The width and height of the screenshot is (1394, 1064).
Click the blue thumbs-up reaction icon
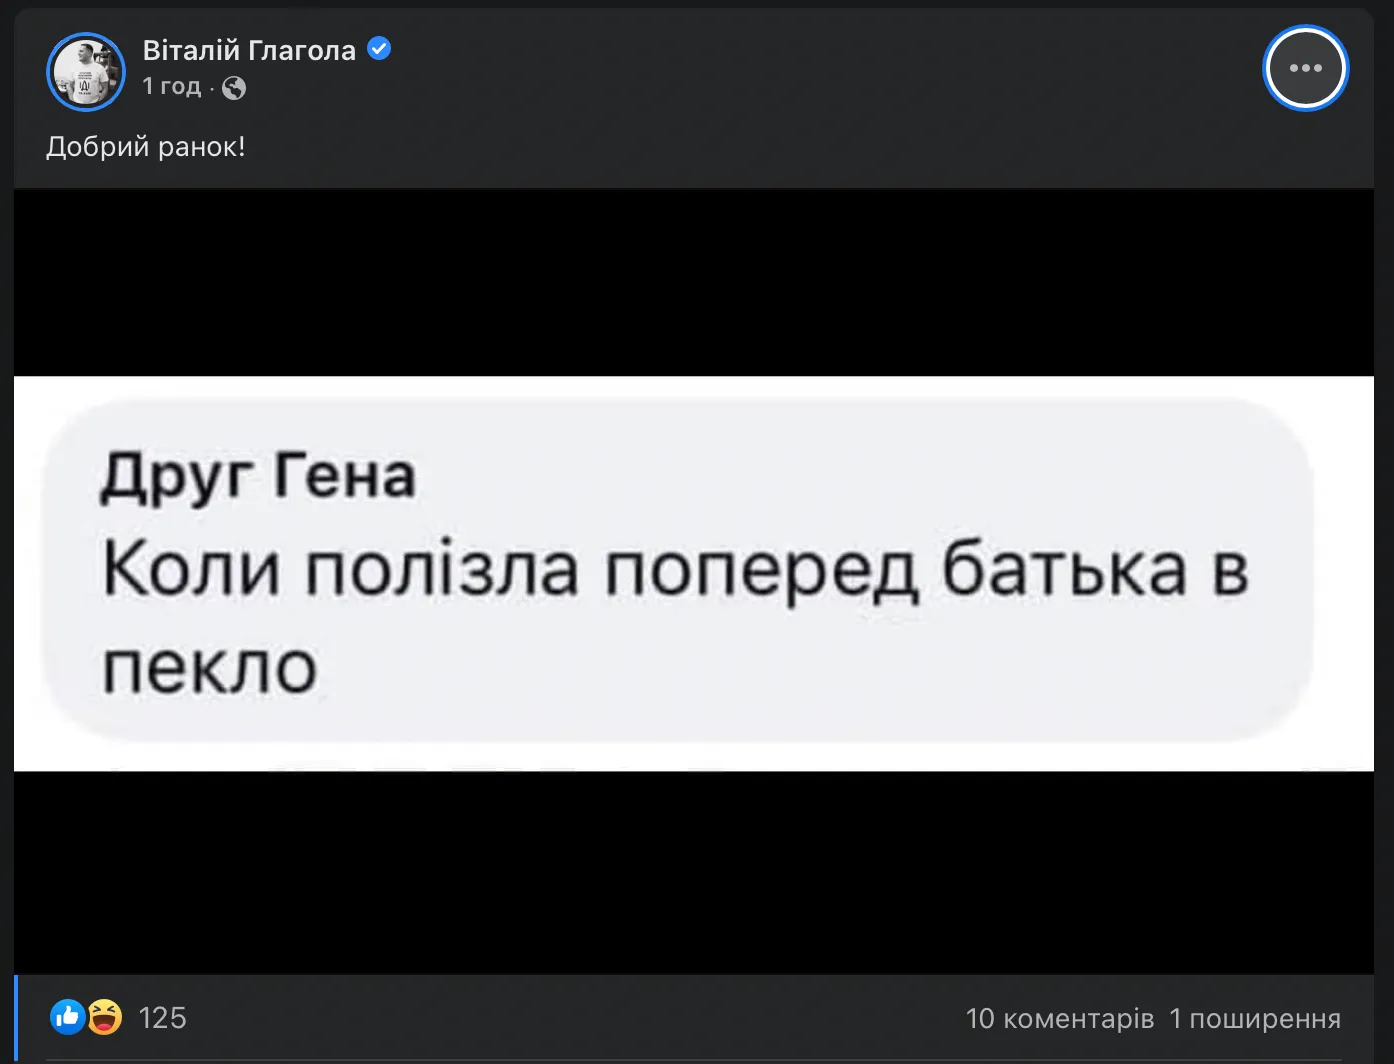tap(68, 1017)
